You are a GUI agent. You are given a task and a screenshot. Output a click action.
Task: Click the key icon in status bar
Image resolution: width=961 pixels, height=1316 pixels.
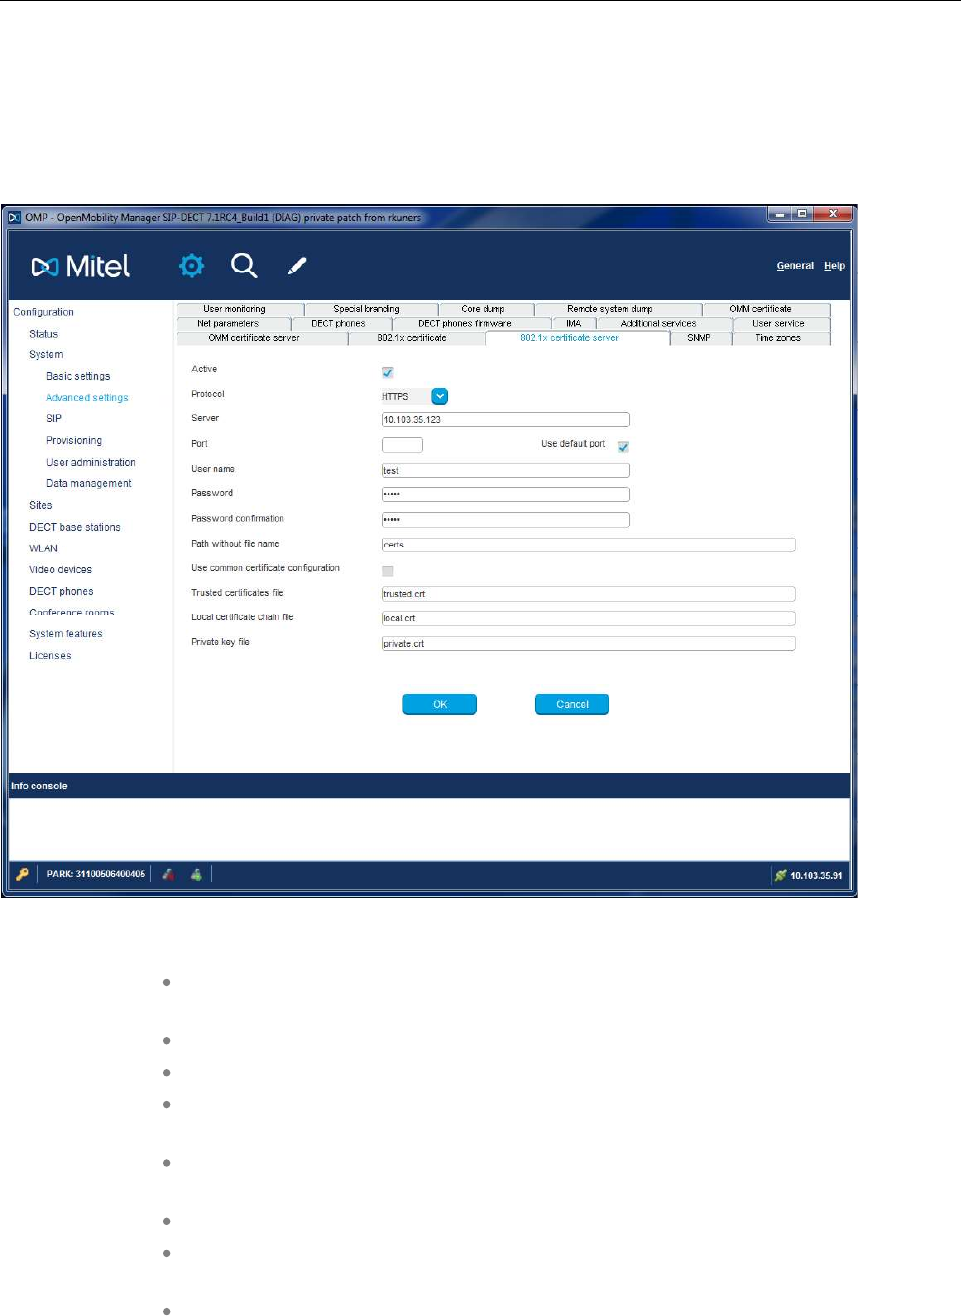pyautogui.click(x=22, y=874)
